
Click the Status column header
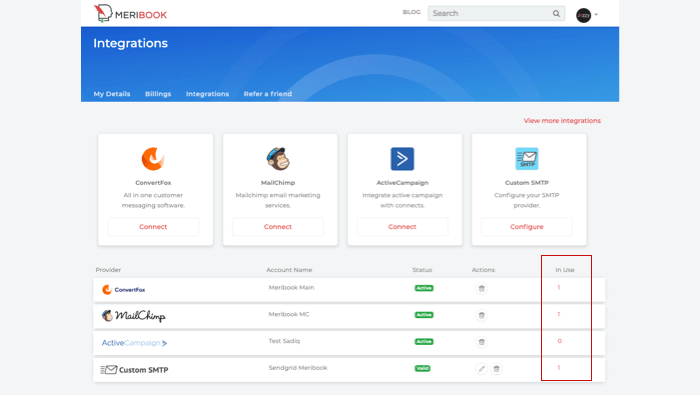point(422,270)
